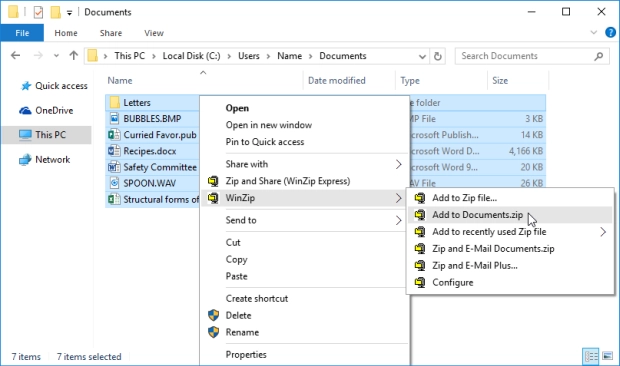Screen dimensions: 620x366
Task: Go up one folder level with Up arrow
Action: 74,56
